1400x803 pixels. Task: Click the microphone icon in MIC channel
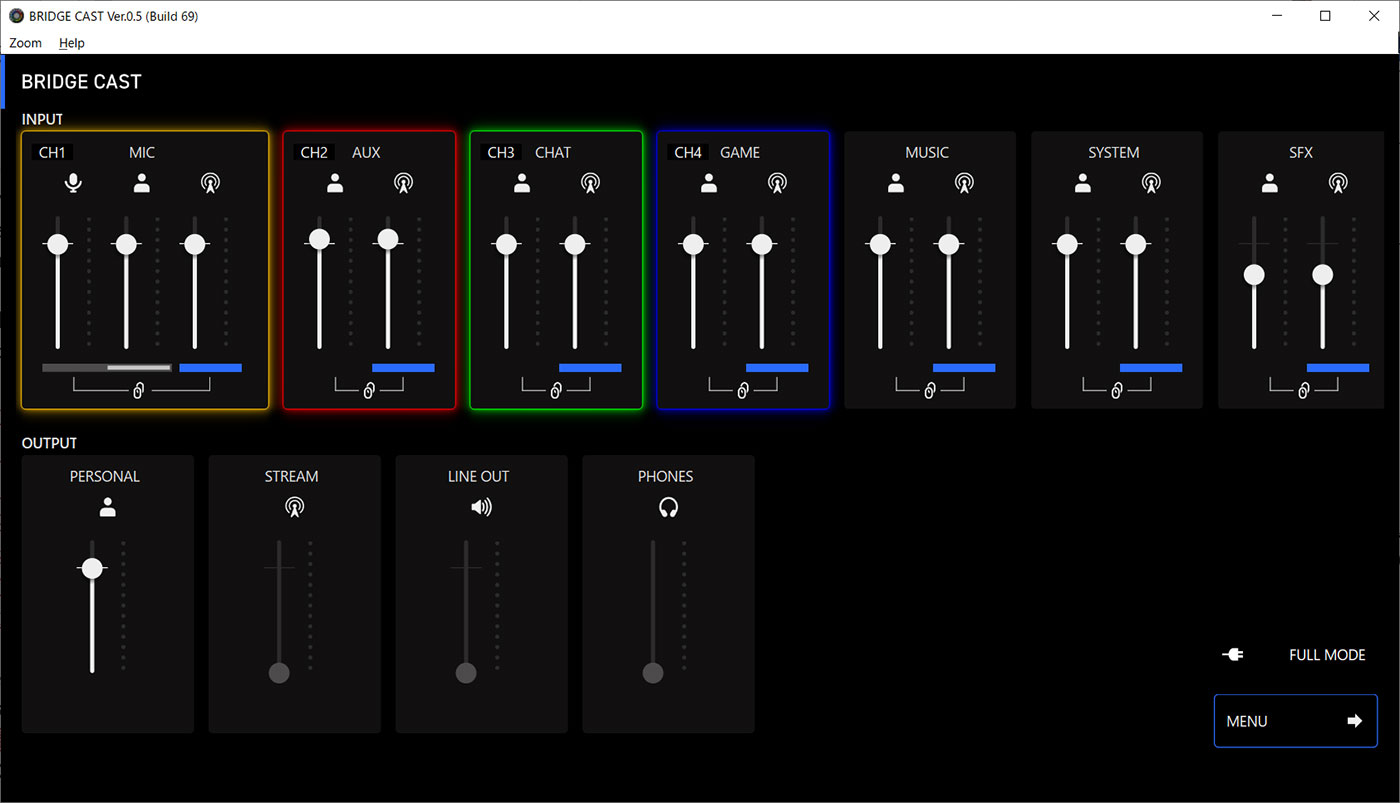[x=73, y=183]
